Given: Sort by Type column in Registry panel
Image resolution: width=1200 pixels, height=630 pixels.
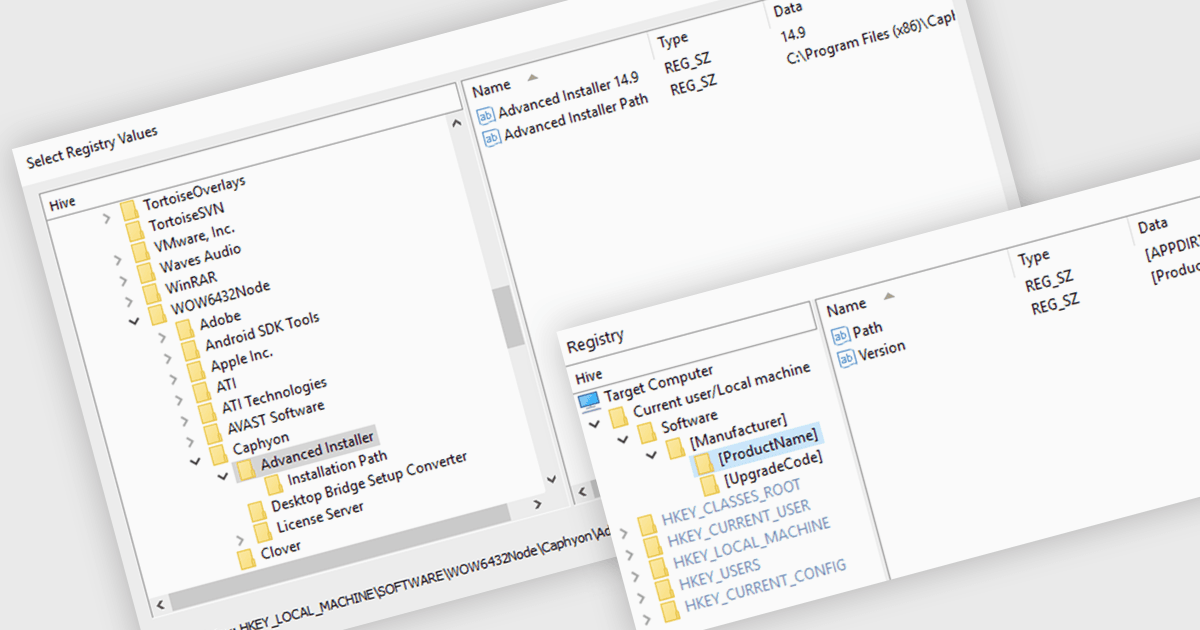Looking at the screenshot, I should pyautogui.click(x=1034, y=257).
